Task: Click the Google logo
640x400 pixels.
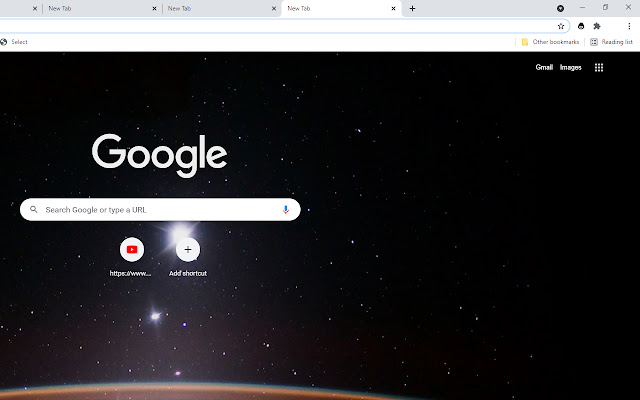Action: click(x=160, y=156)
